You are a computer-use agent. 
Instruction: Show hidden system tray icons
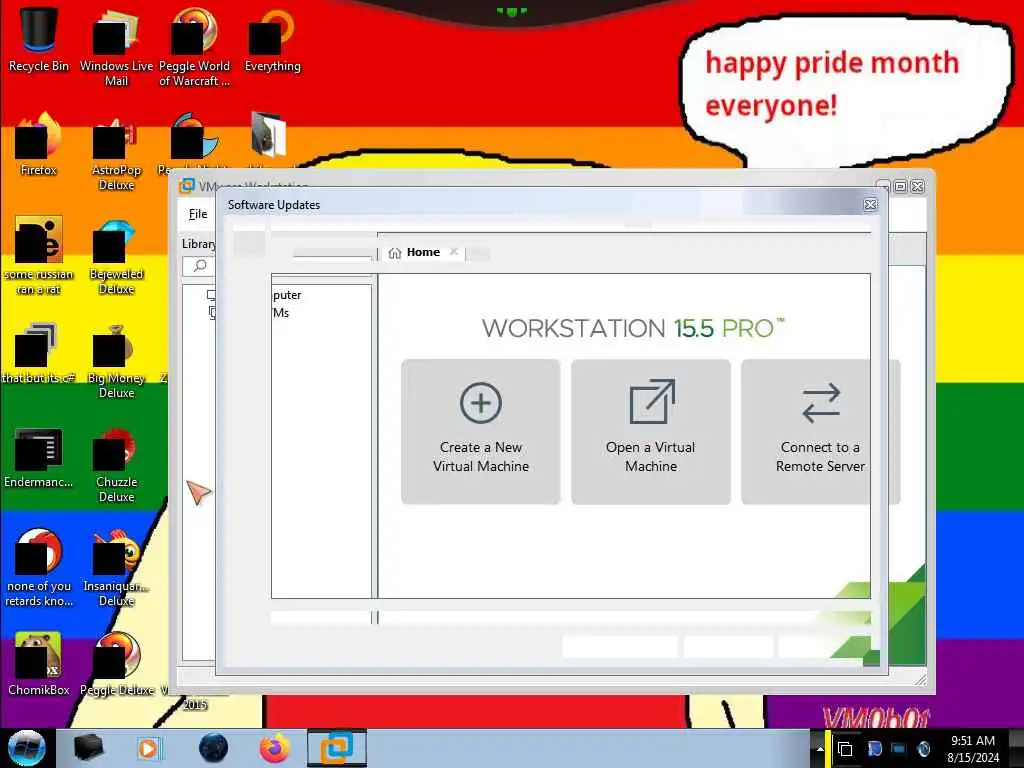click(820, 749)
